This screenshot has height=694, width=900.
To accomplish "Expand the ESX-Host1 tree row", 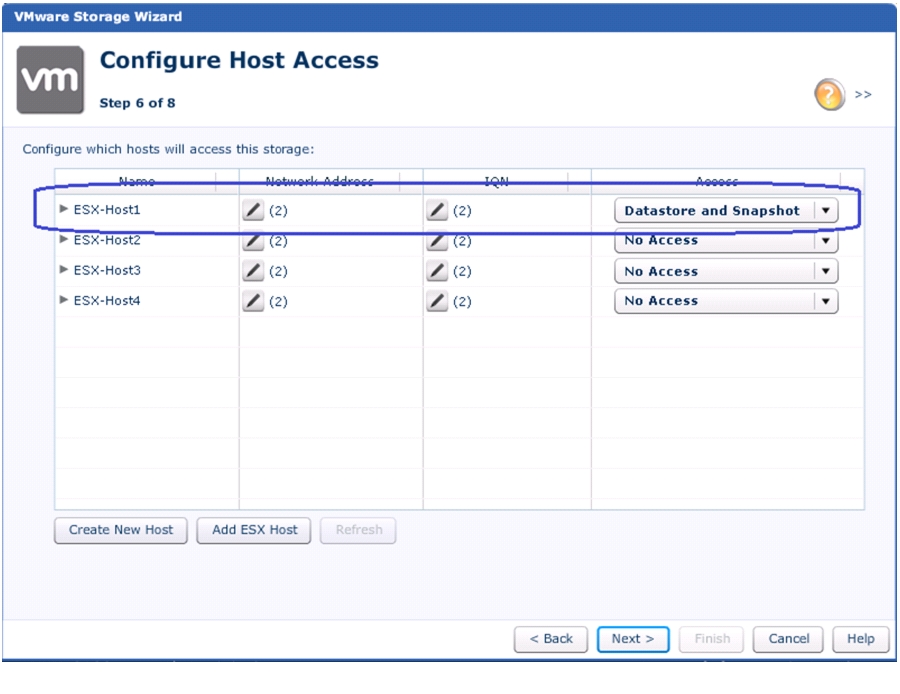I will 64,208.
